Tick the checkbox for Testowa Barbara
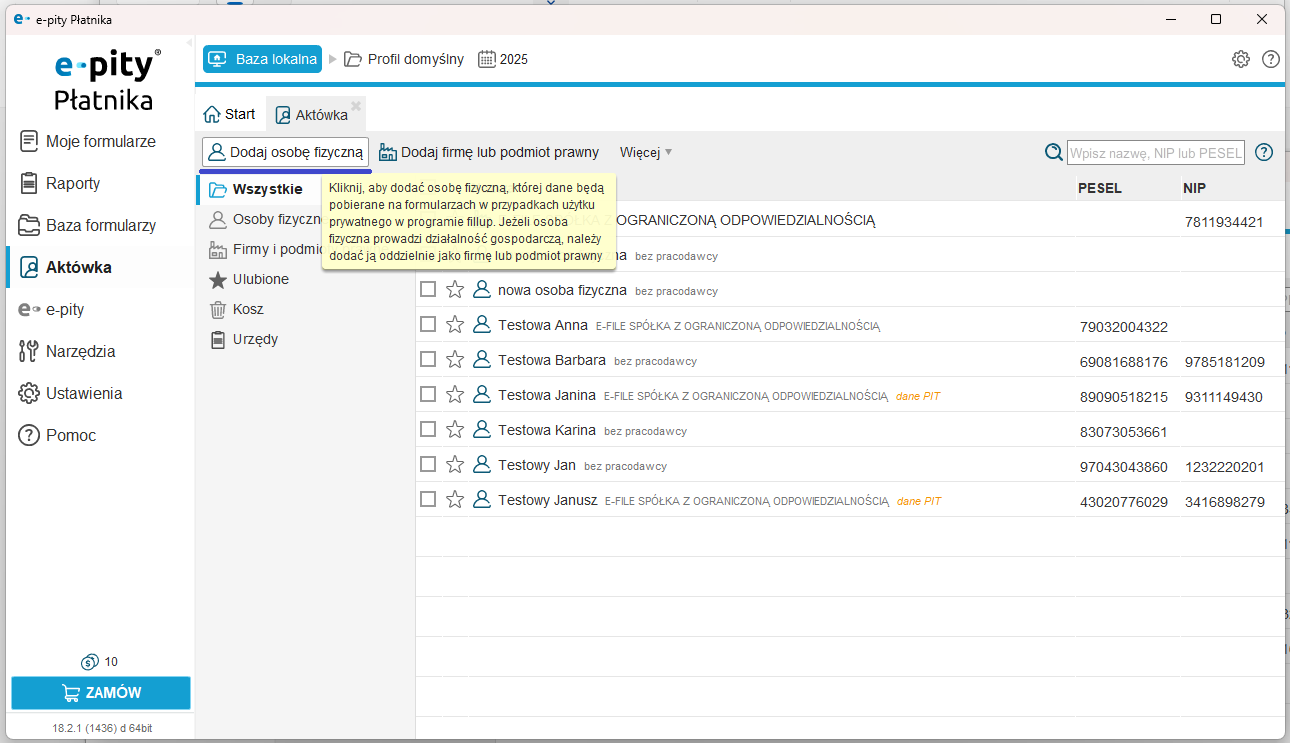Viewport: 1290px width, 743px height. click(428, 360)
